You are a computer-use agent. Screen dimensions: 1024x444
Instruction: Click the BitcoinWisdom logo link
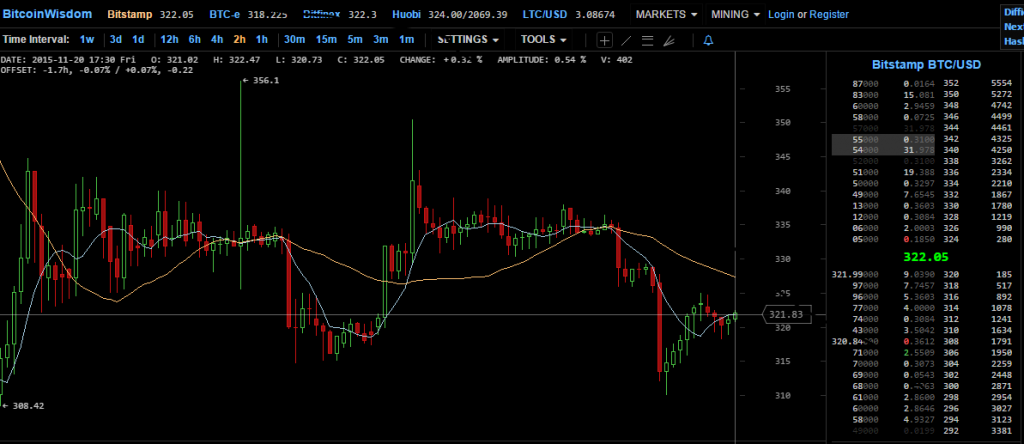click(x=47, y=14)
